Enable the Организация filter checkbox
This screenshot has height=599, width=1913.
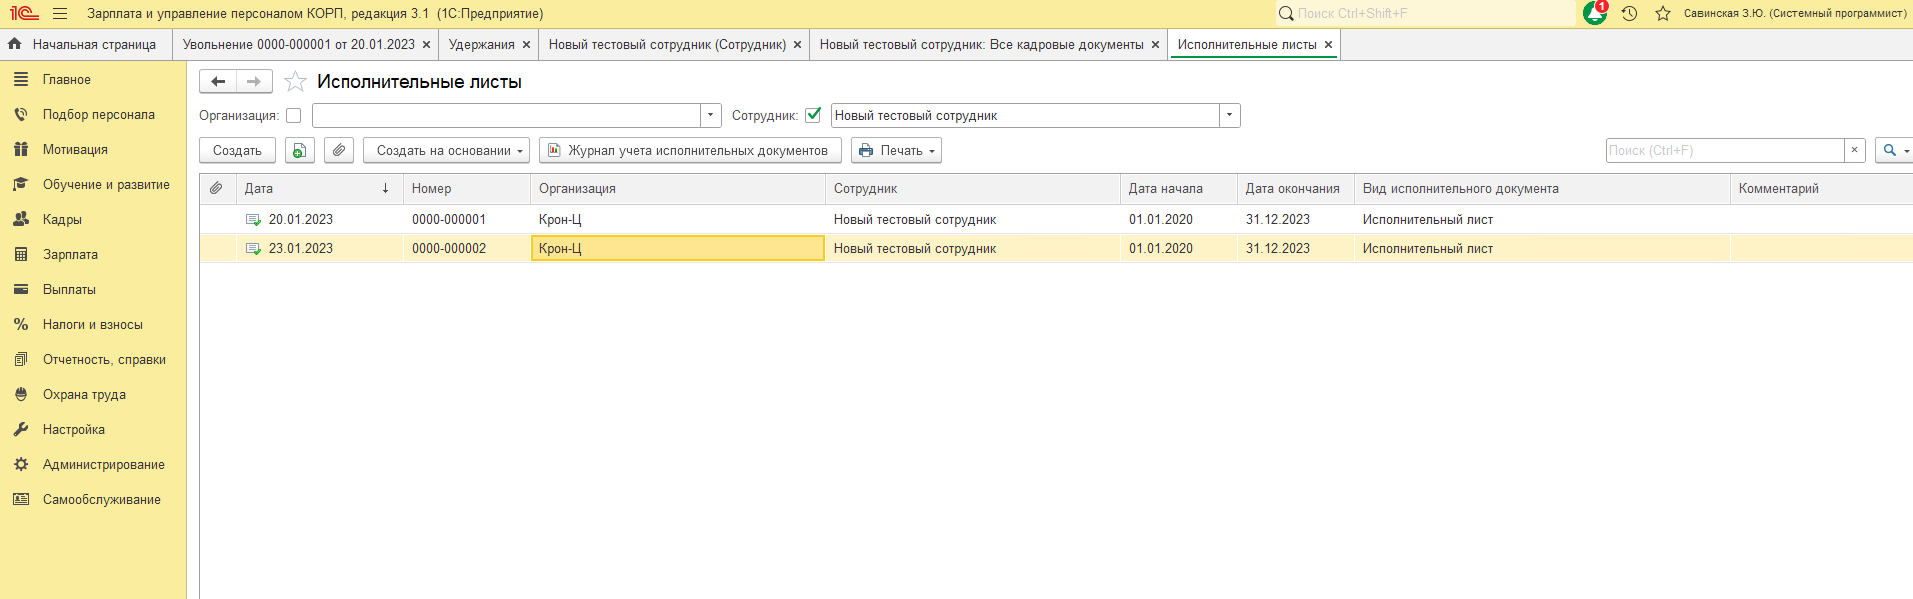point(293,116)
